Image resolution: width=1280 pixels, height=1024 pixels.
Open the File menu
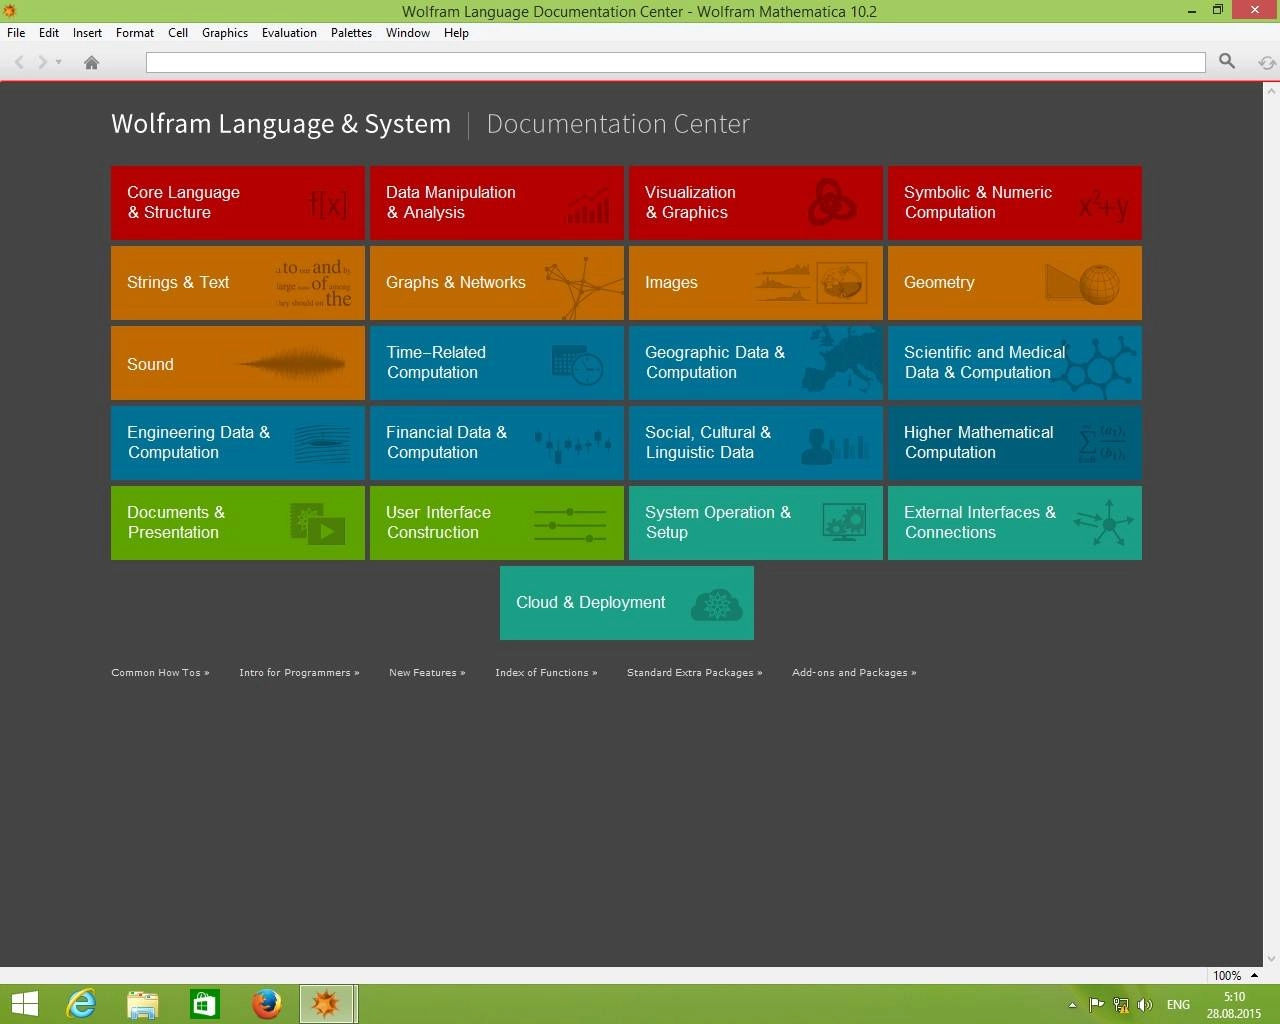[x=16, y=33]
